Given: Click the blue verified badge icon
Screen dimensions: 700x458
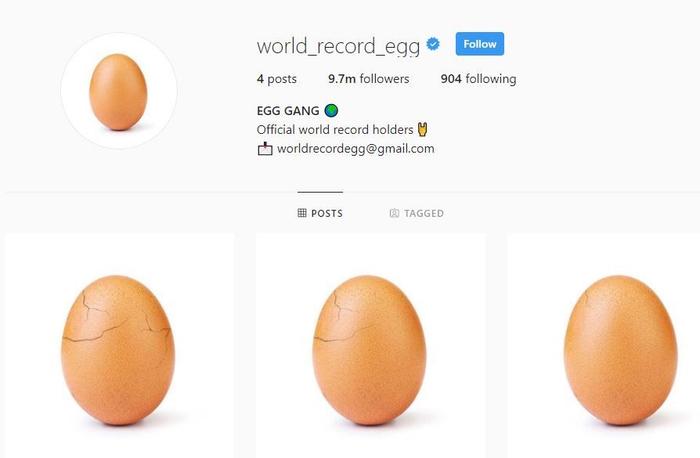Looking at the screenshot, I should point(433,44).
